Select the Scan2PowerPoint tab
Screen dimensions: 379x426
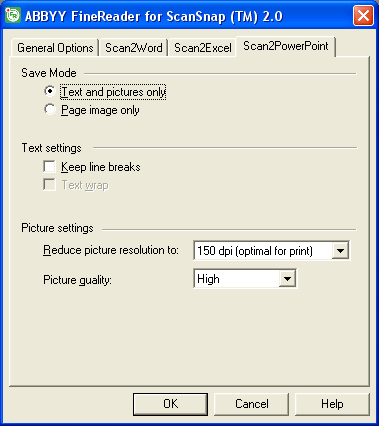pos(286,46)
